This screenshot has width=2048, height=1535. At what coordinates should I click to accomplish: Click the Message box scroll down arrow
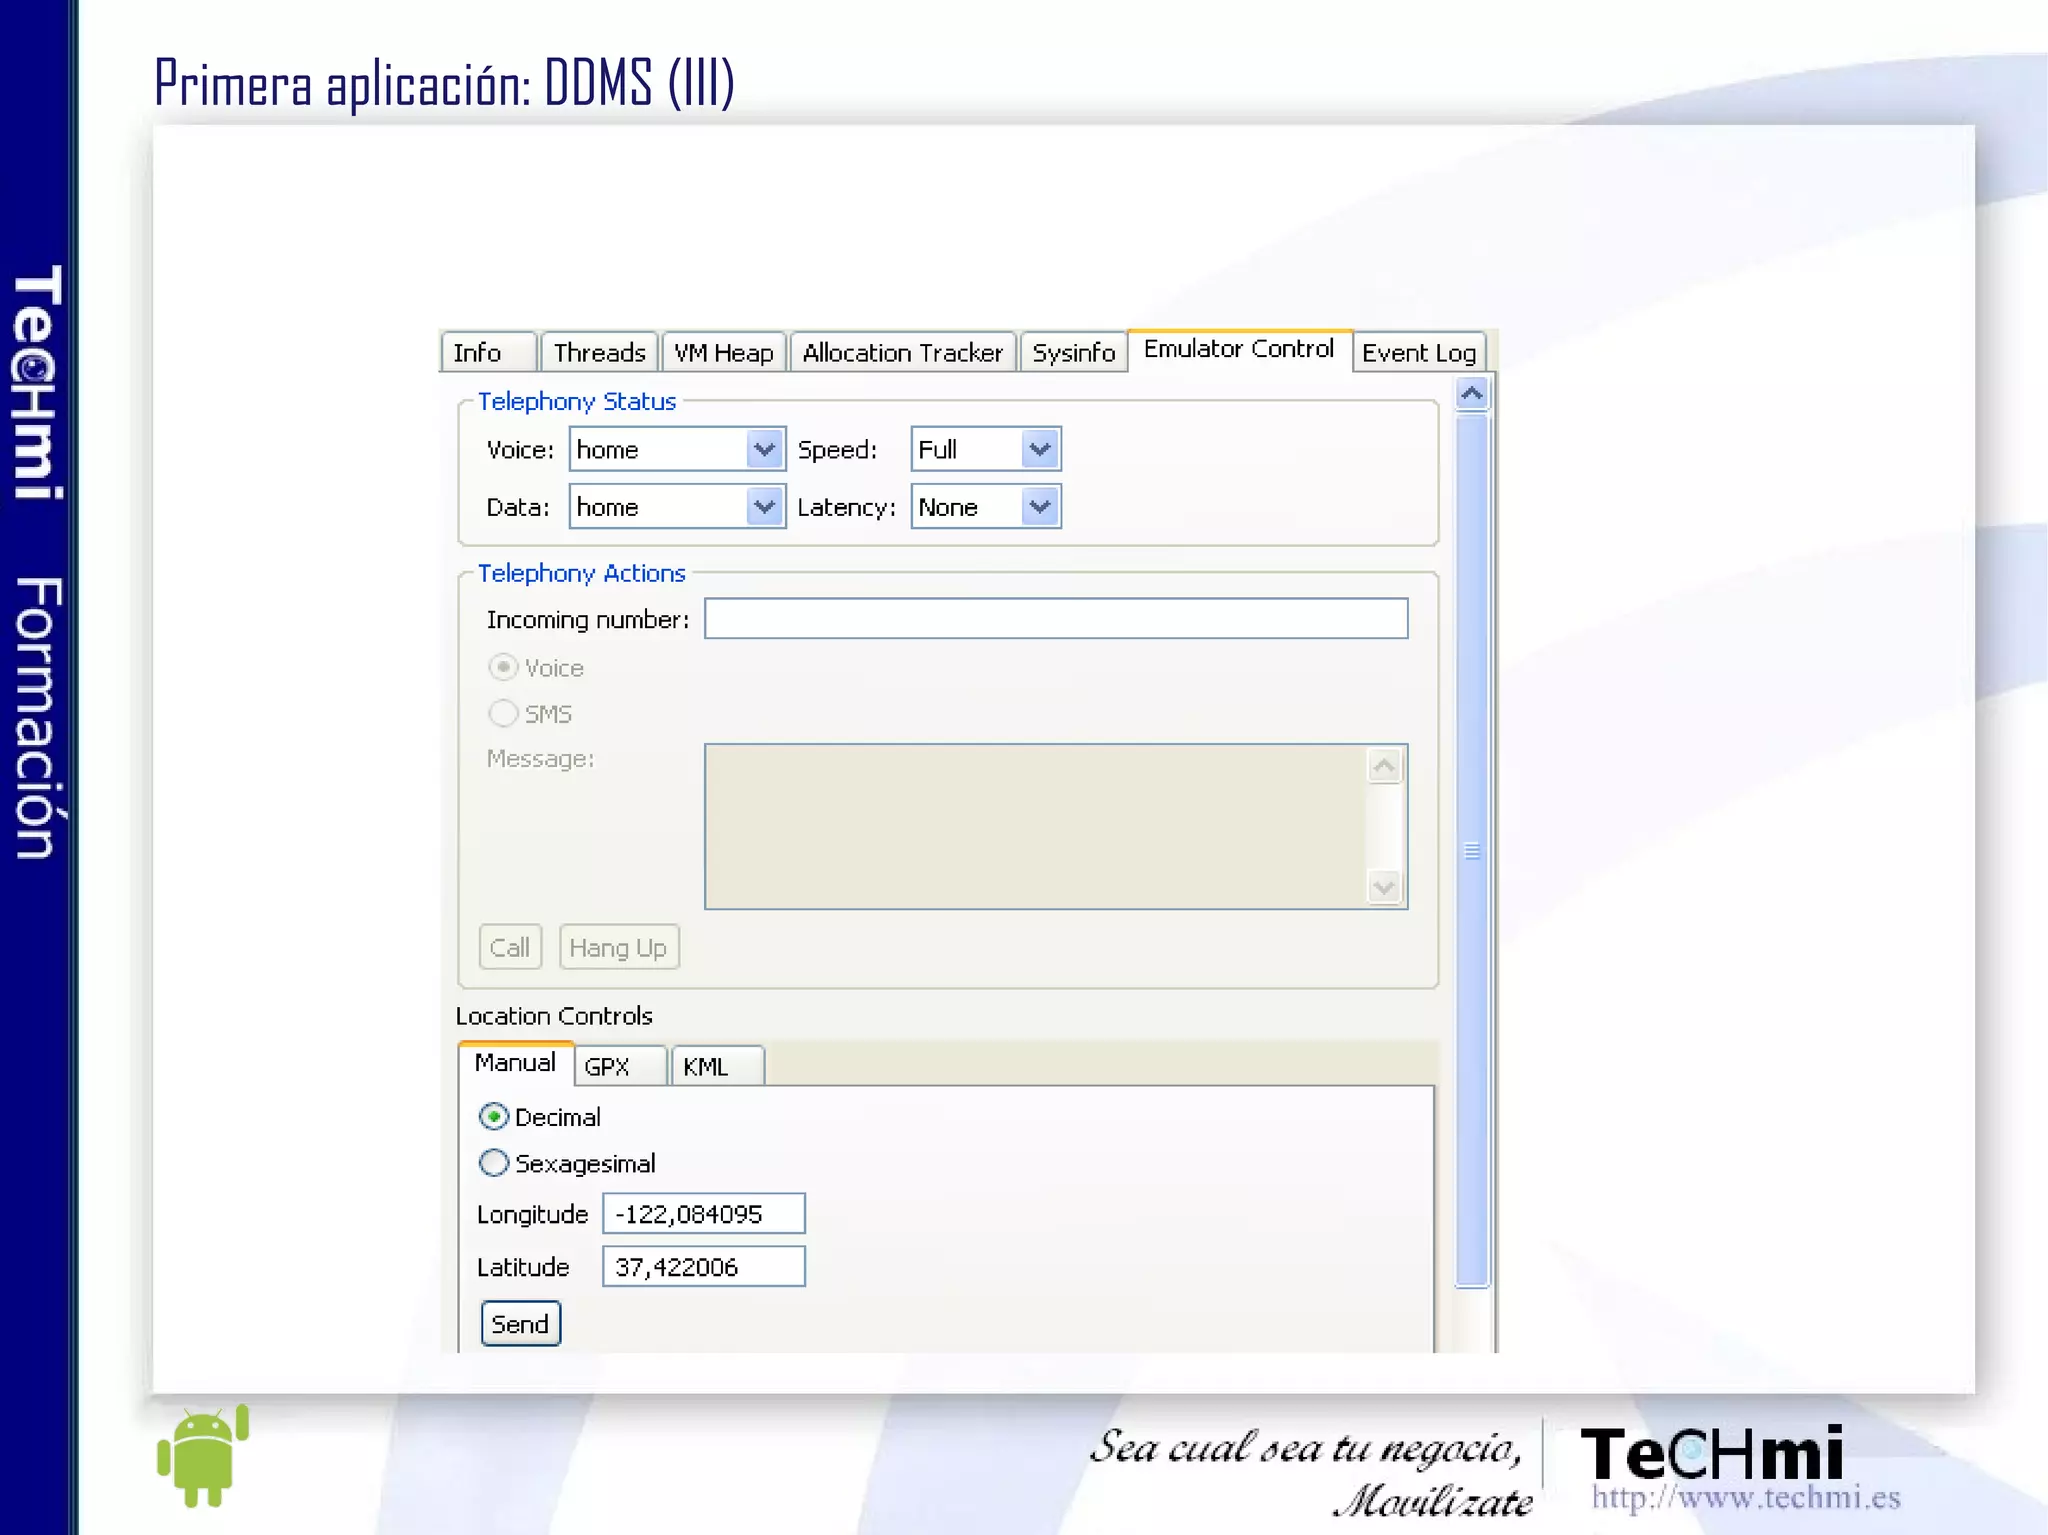1384,886
